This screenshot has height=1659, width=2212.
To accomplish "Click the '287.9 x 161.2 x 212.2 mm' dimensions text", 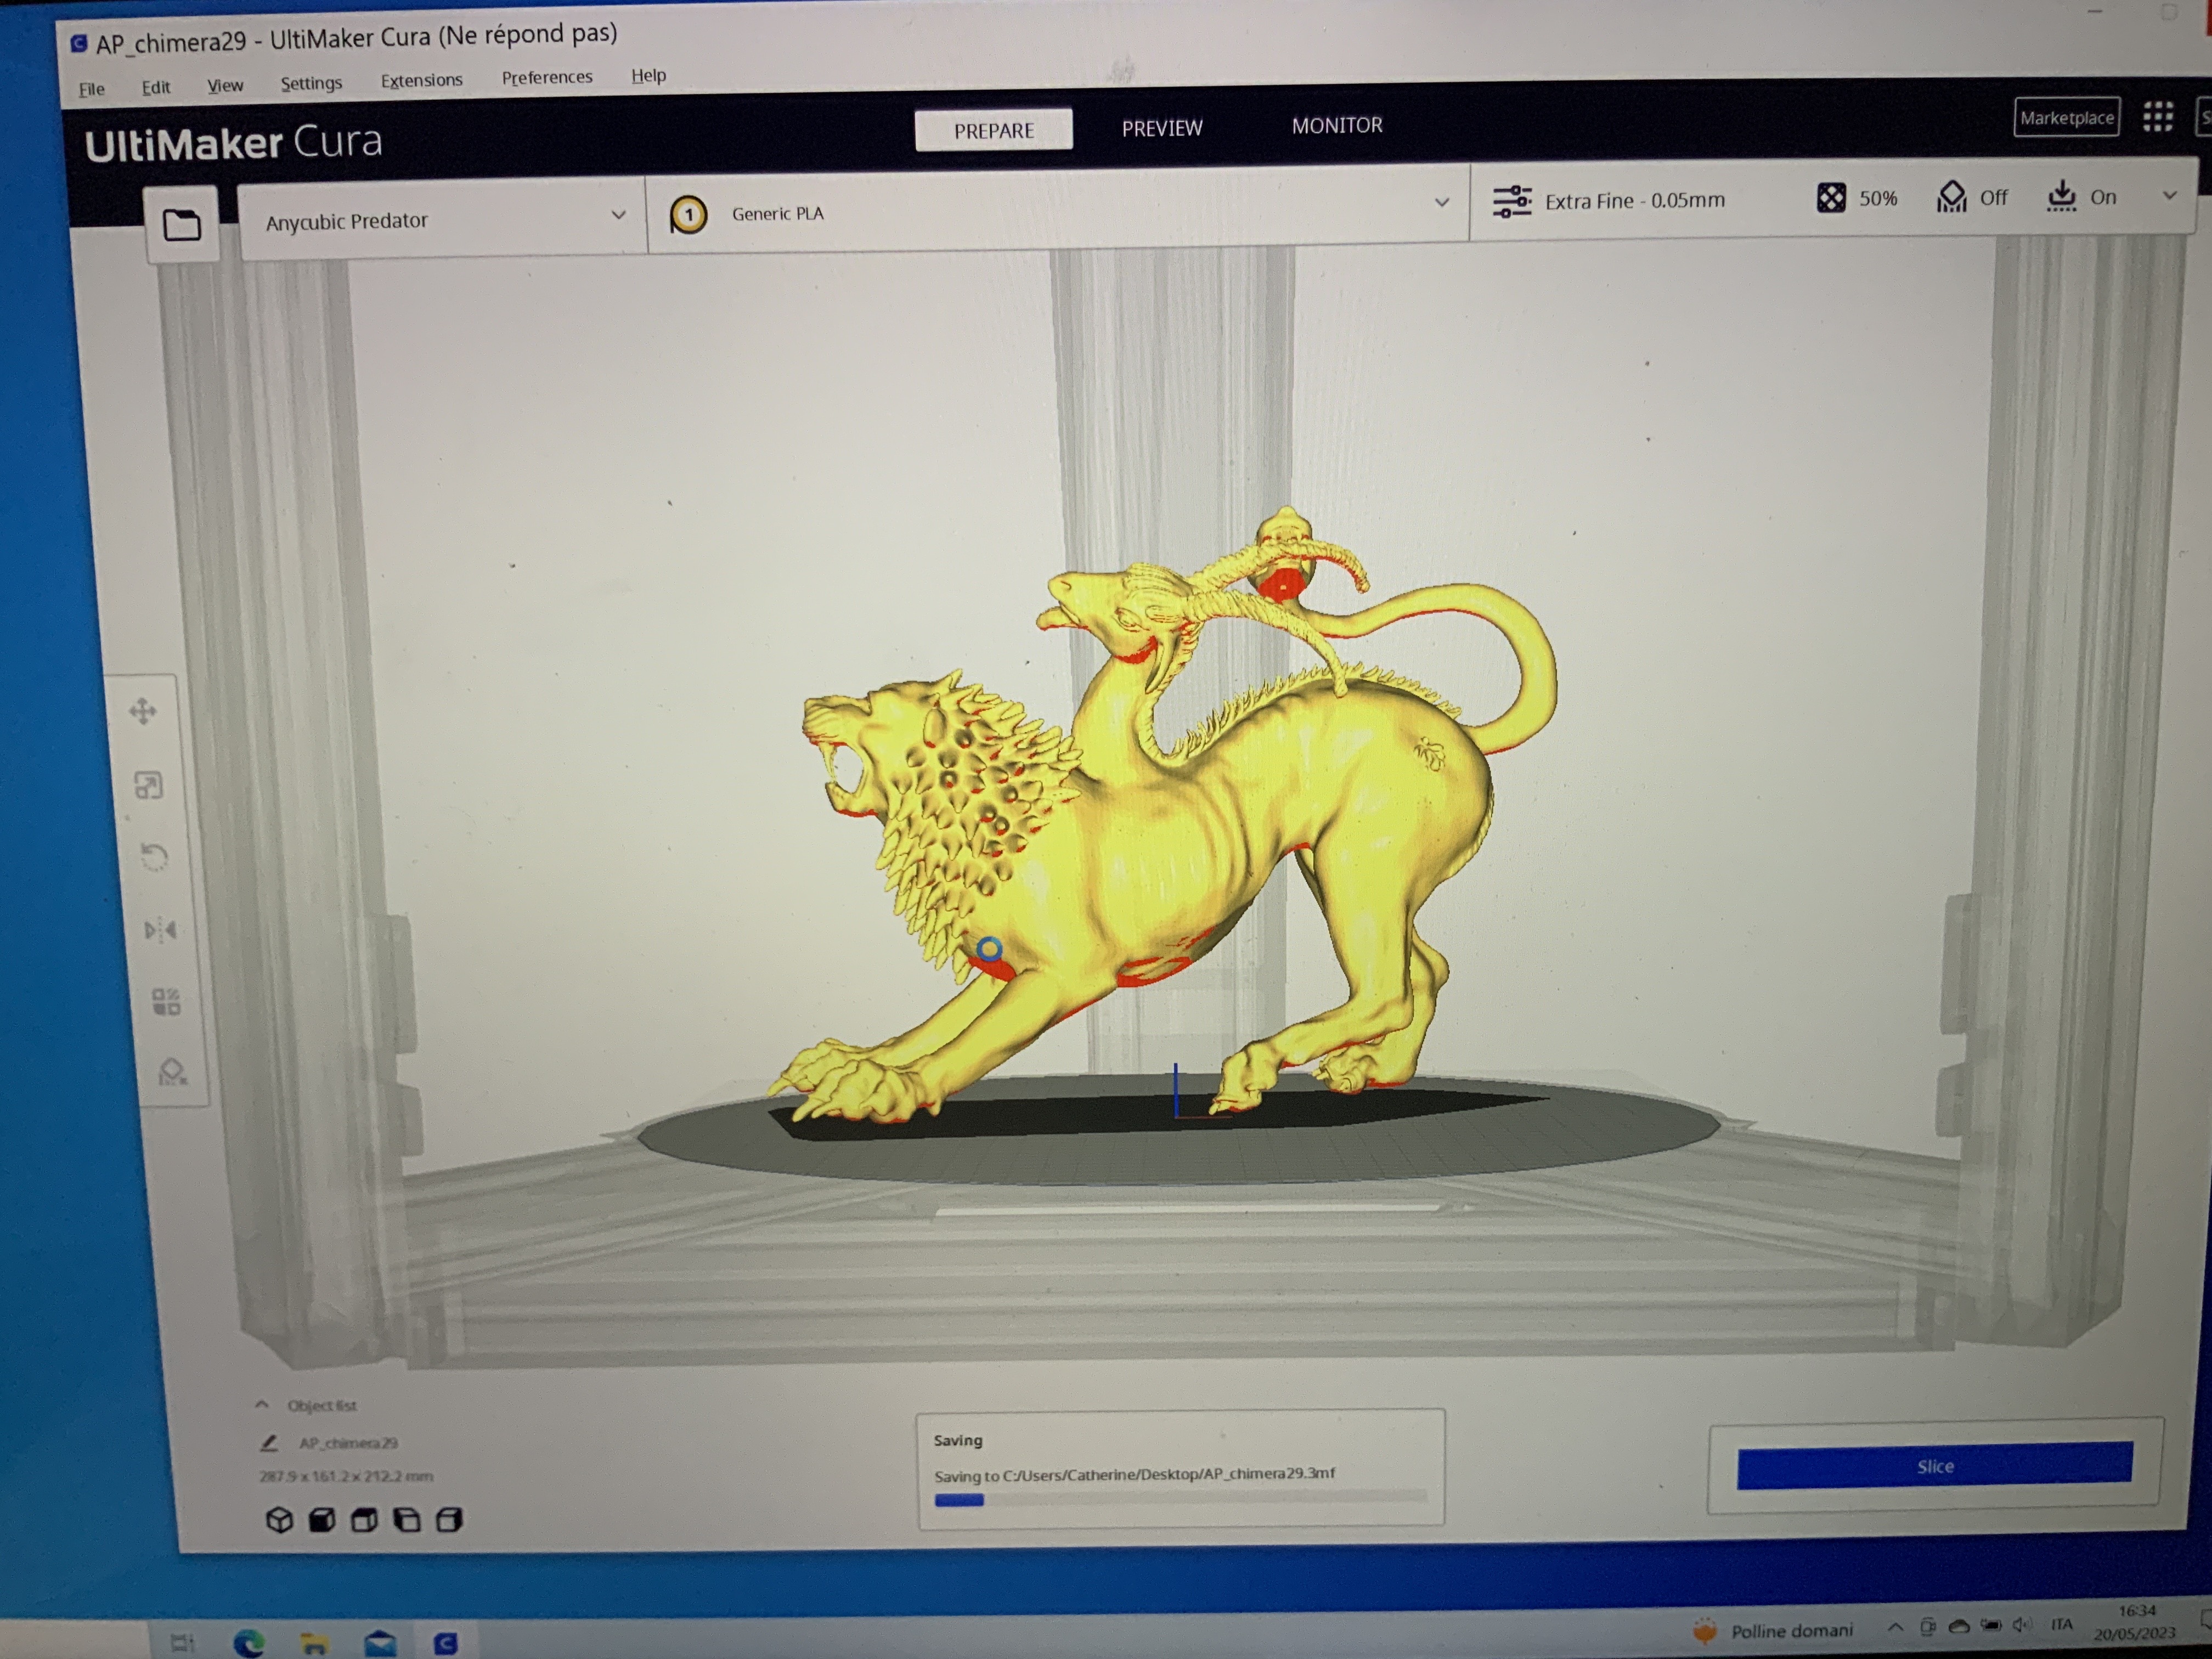I will tap(345, 1476).
